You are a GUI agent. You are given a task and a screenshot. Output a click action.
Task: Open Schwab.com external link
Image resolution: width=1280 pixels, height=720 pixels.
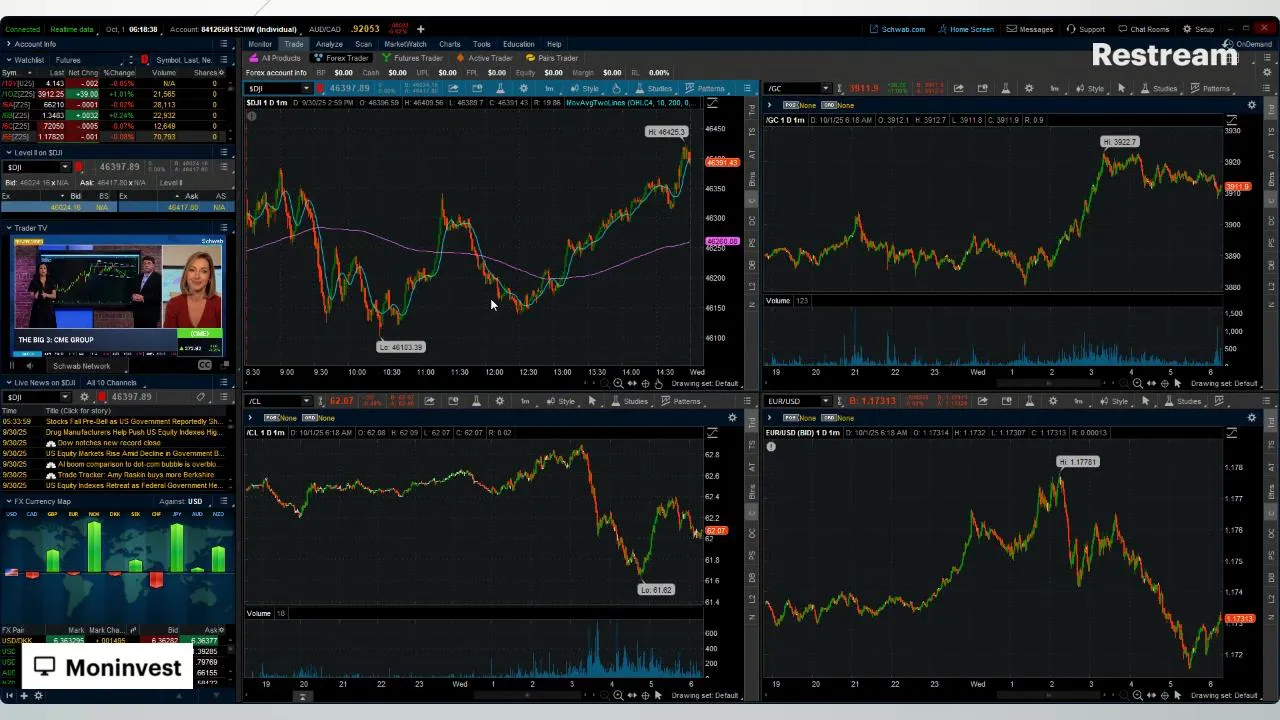coord(897,29)
